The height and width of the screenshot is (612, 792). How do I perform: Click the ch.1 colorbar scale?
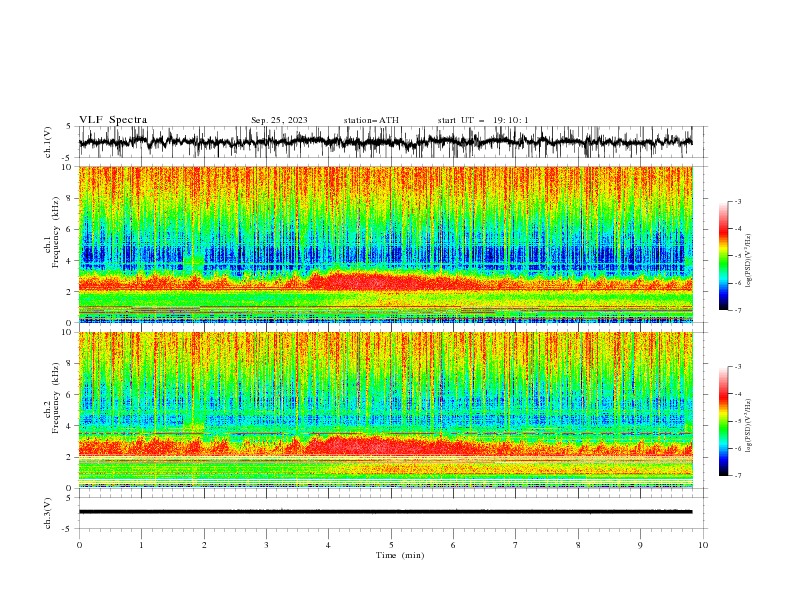724,256
